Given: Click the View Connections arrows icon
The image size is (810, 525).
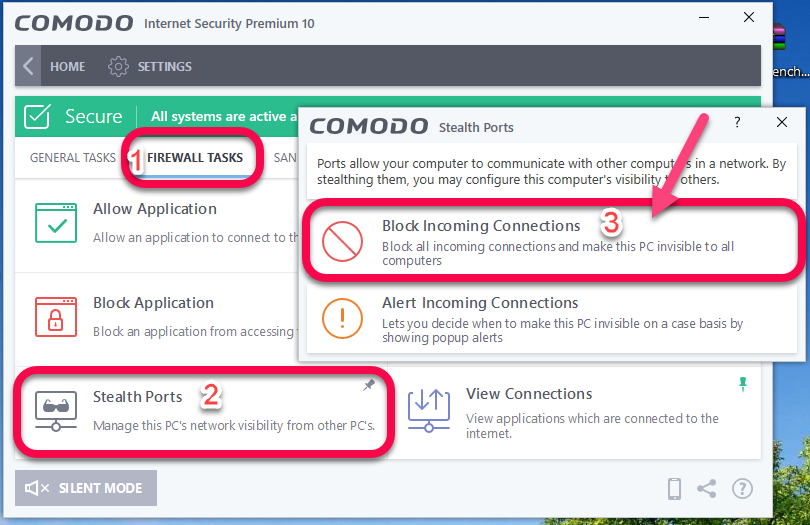Looking at the screenshot, I should 429,411.
